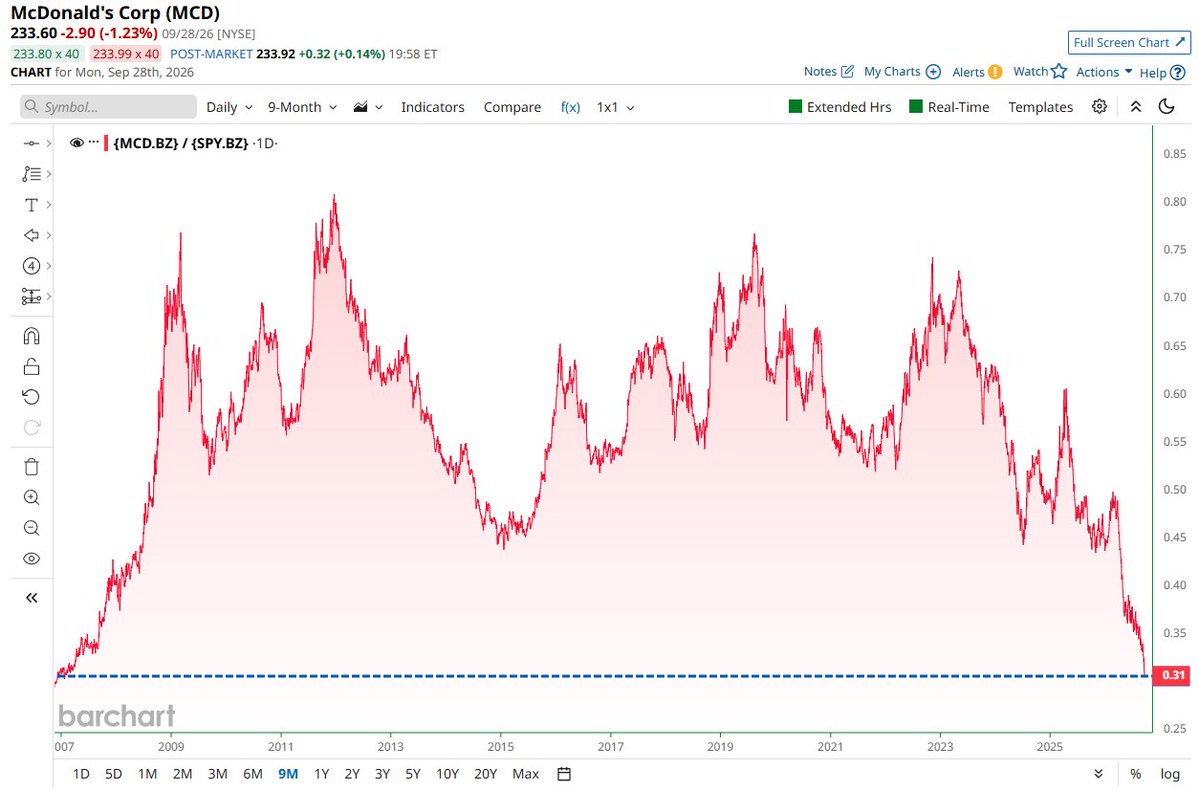This screenshot has height=790, width=1199.
Task: Switch to dark mode moon icon
Action: [x=1166, y=107]
